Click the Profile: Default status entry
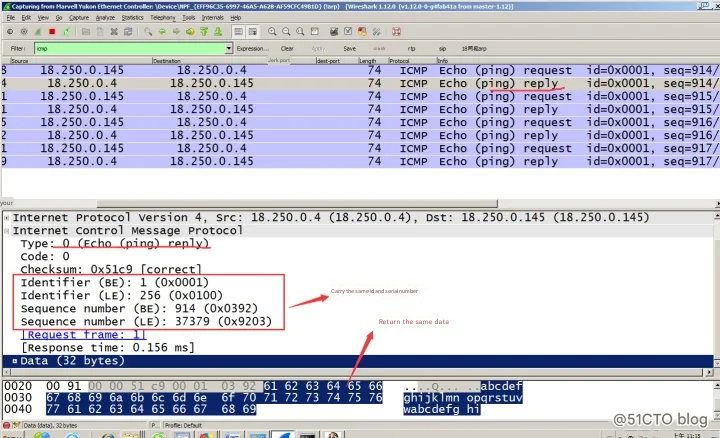The width and height of the screenshot is (720, 438). pyautogui.click(x=183, y=426)
